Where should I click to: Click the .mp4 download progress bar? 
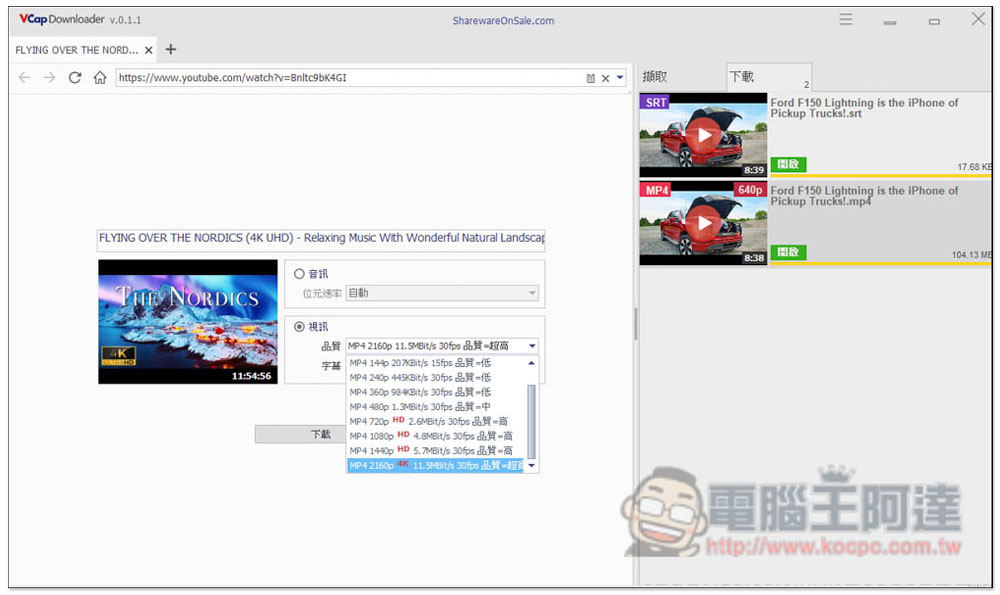(x=880, y=263)
